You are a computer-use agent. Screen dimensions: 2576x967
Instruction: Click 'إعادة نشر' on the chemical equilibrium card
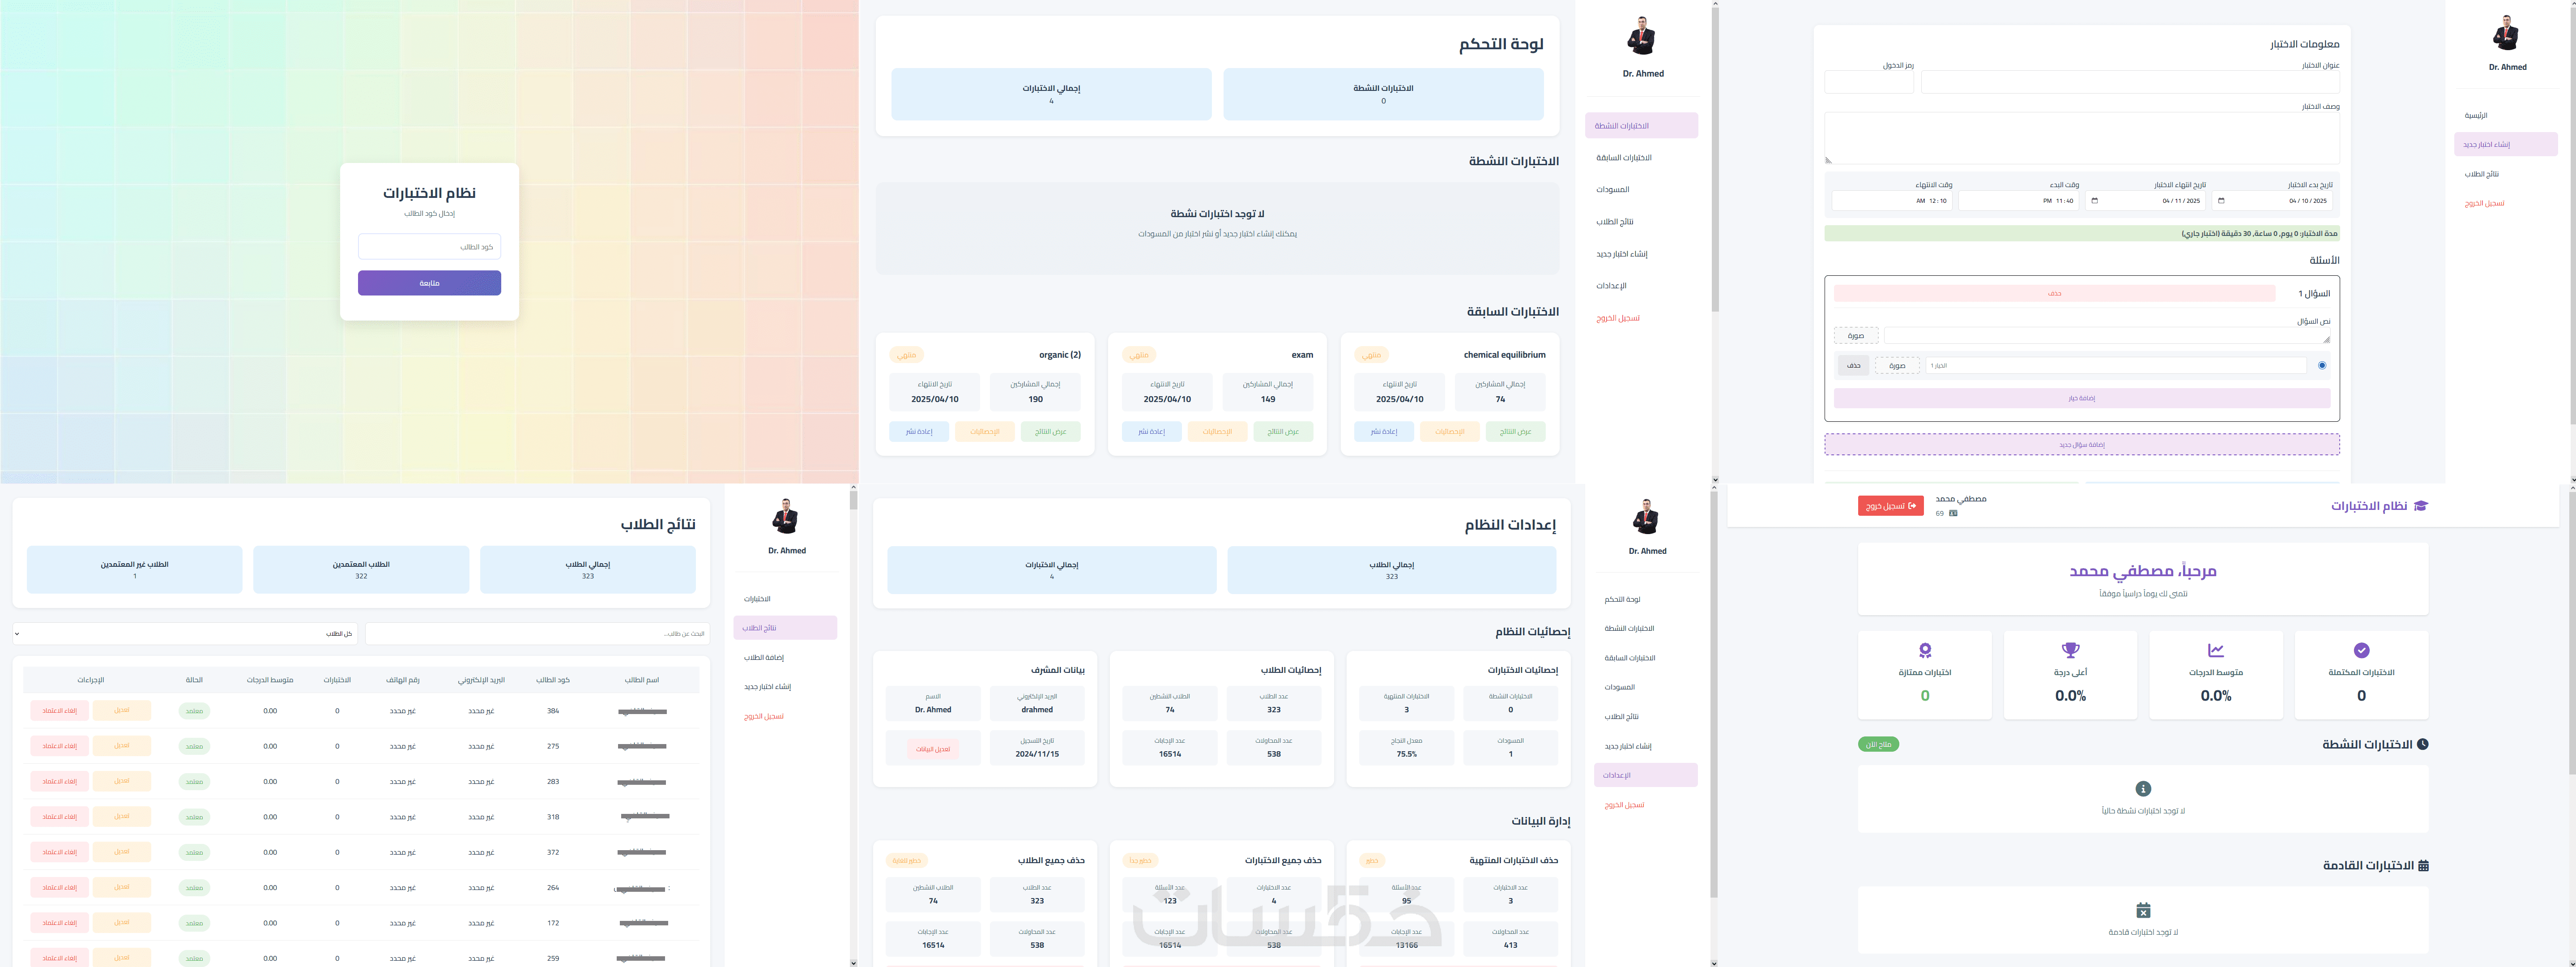click(1384, 432)
